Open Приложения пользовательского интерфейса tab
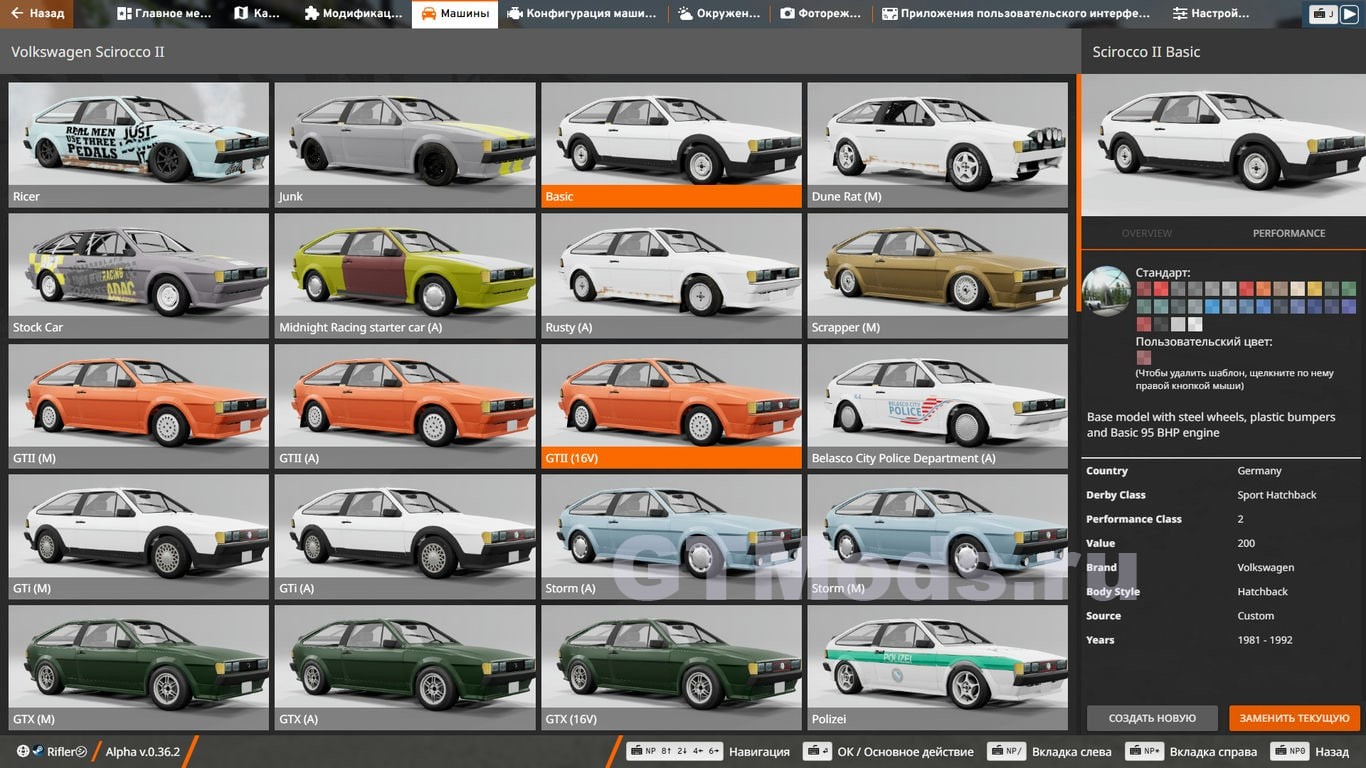The image size is (1366, 768). click(1016, 14)
